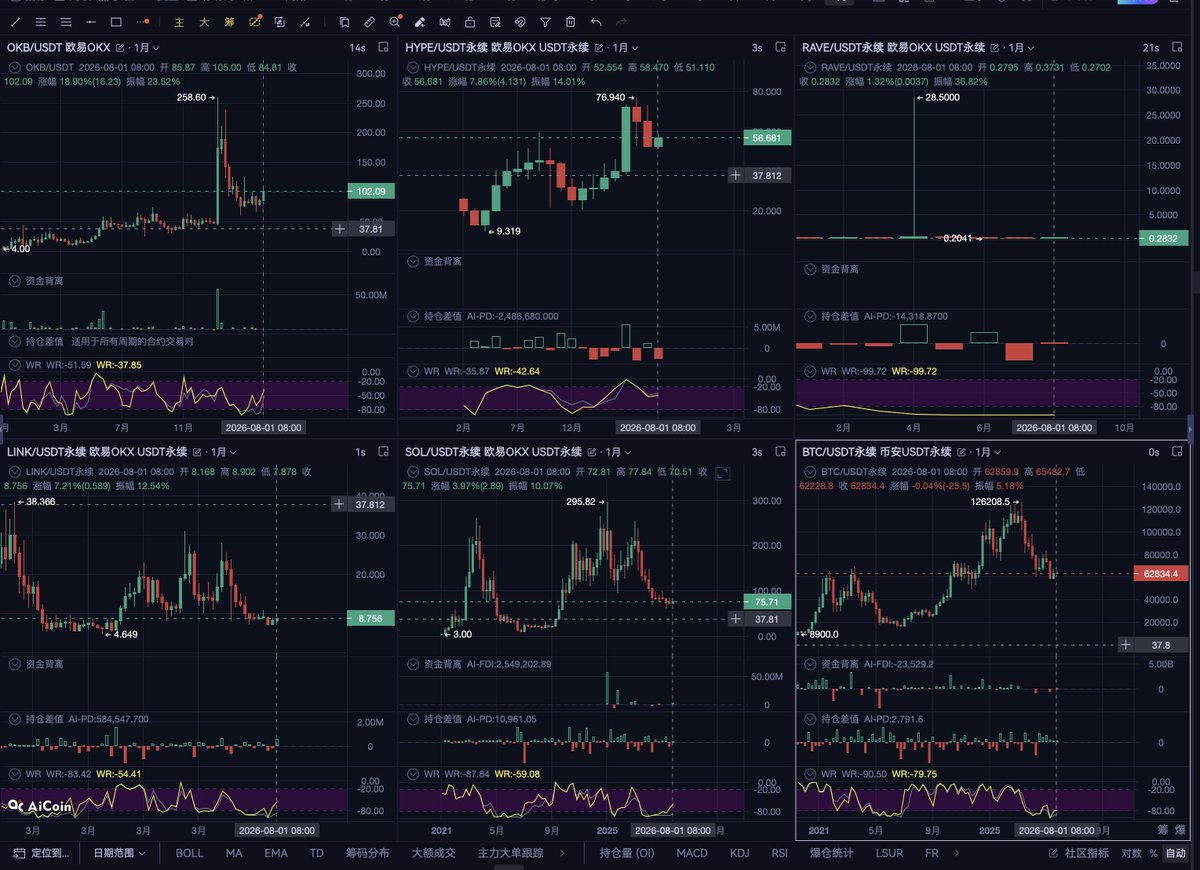Toggle percent % scale mode

(x=1153, y=853)
